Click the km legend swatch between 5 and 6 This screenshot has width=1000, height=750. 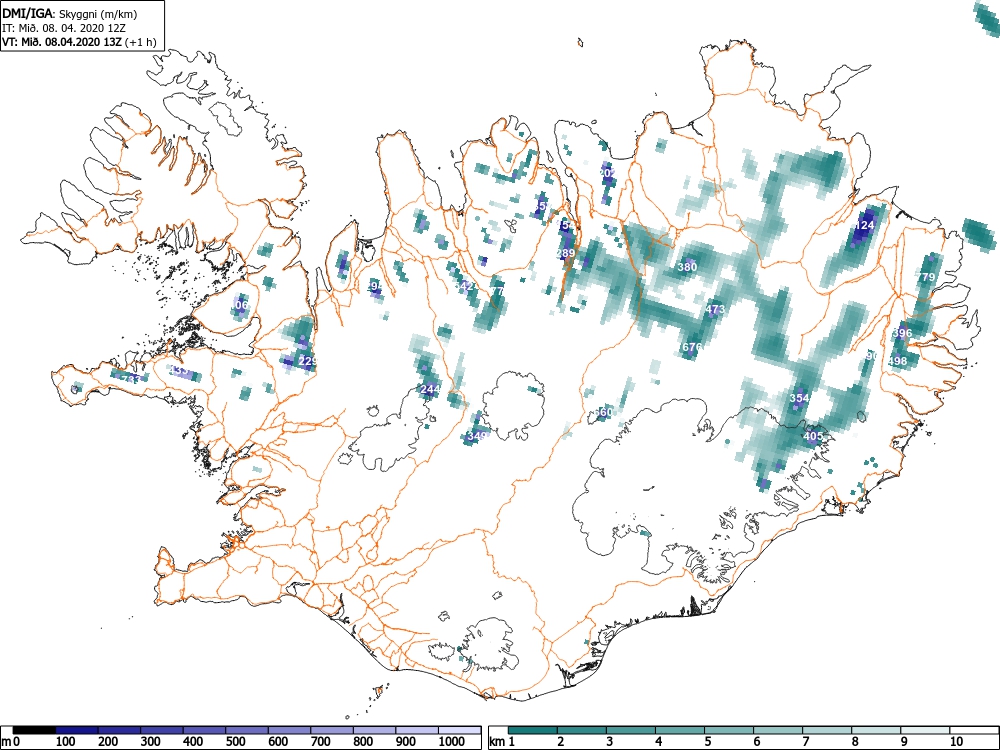click(x=729, y=730)
